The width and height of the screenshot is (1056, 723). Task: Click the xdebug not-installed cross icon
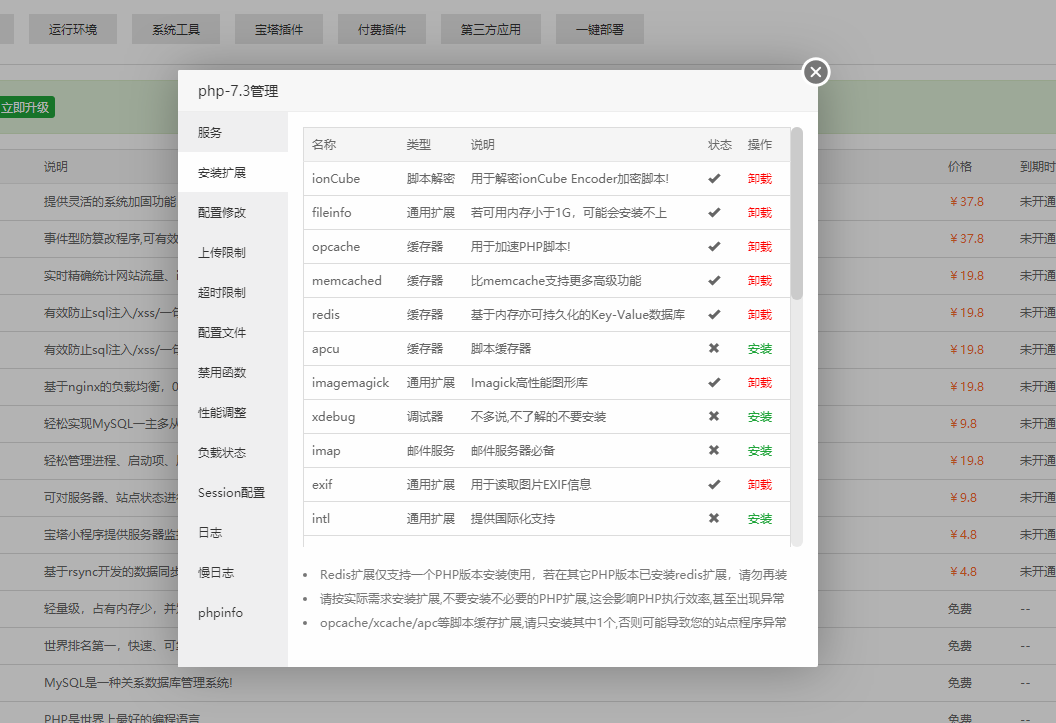pos(714,416)
